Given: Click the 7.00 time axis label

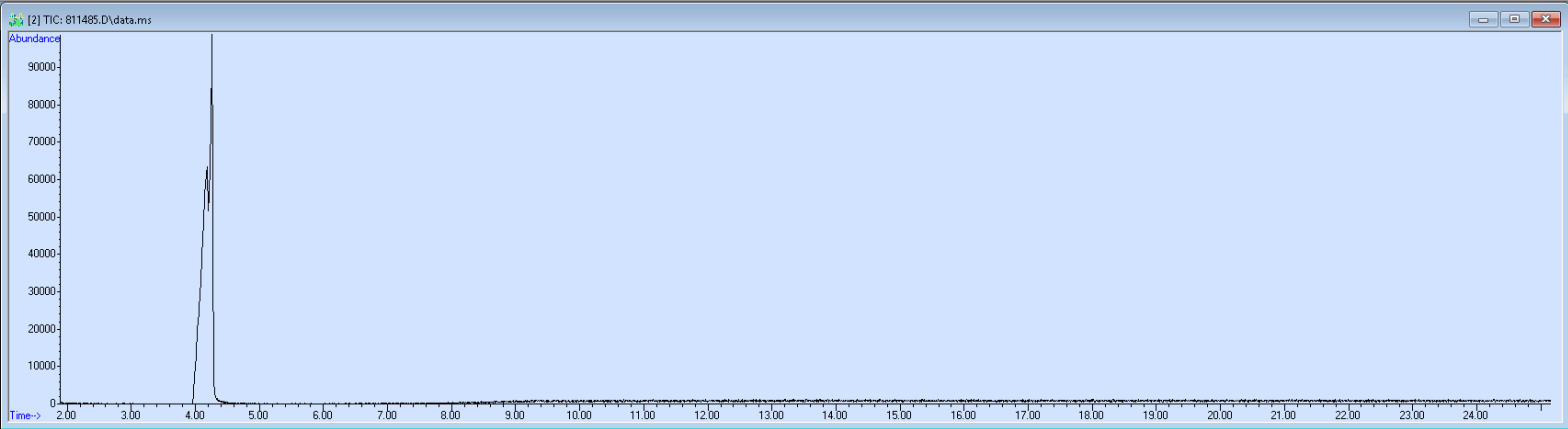Looking at the screenshot, I should click(386, 414).
